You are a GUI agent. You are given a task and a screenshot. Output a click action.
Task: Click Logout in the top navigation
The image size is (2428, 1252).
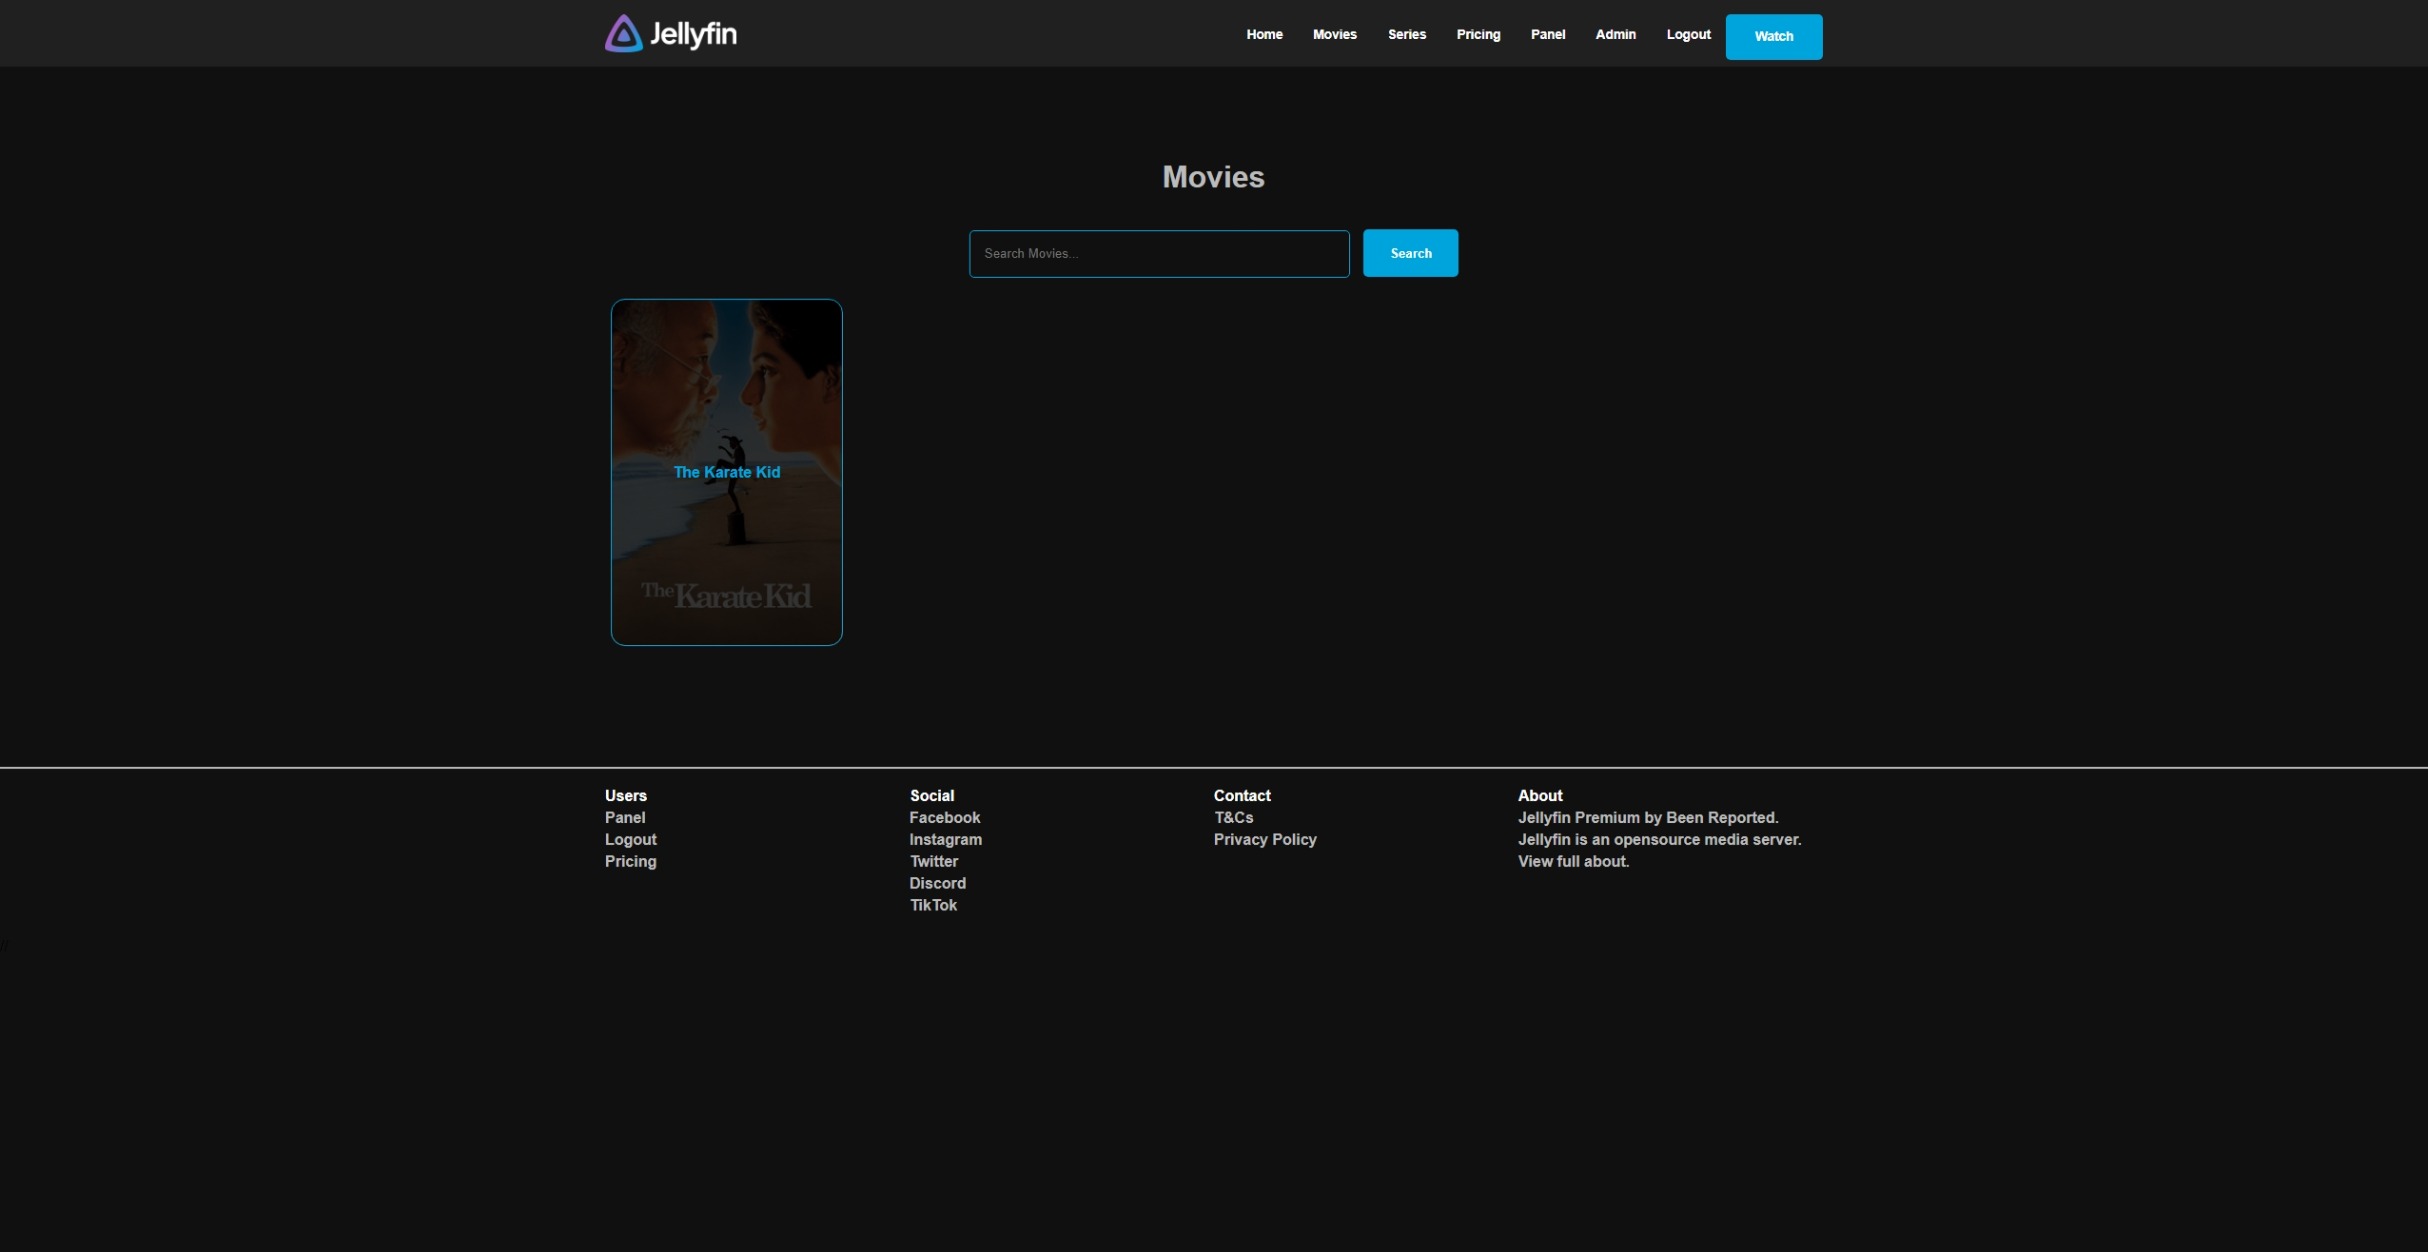pyautogui.click(x=1688, y=34)
